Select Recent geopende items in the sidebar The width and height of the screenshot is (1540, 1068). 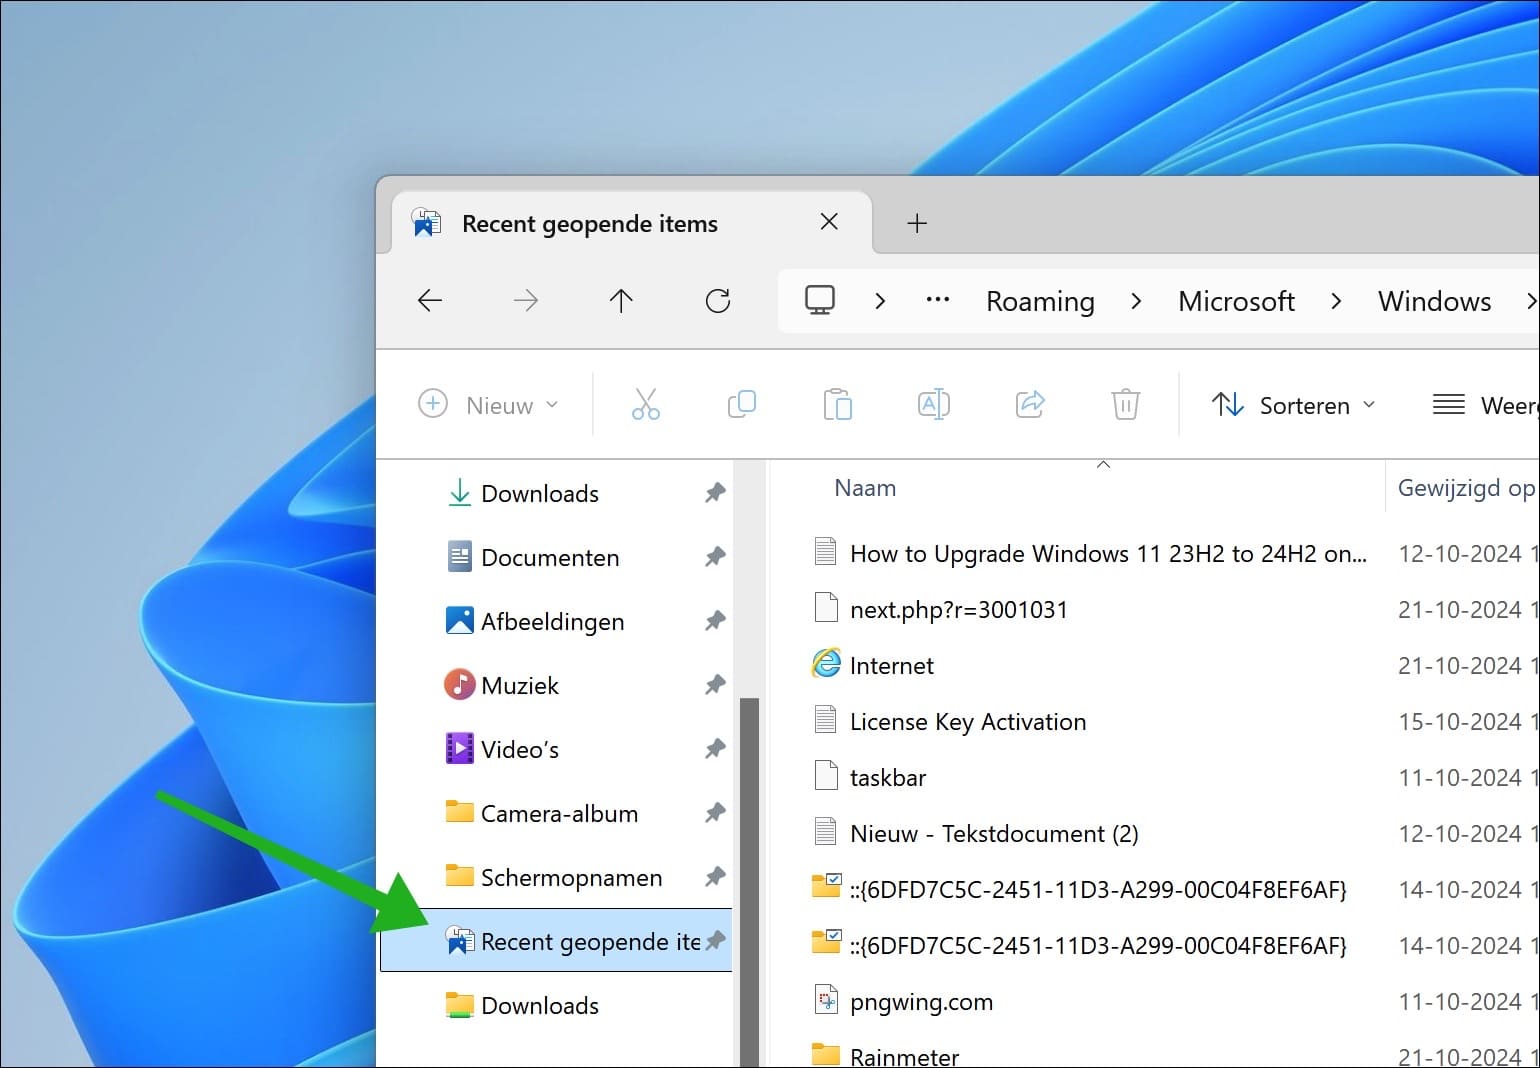556,941
